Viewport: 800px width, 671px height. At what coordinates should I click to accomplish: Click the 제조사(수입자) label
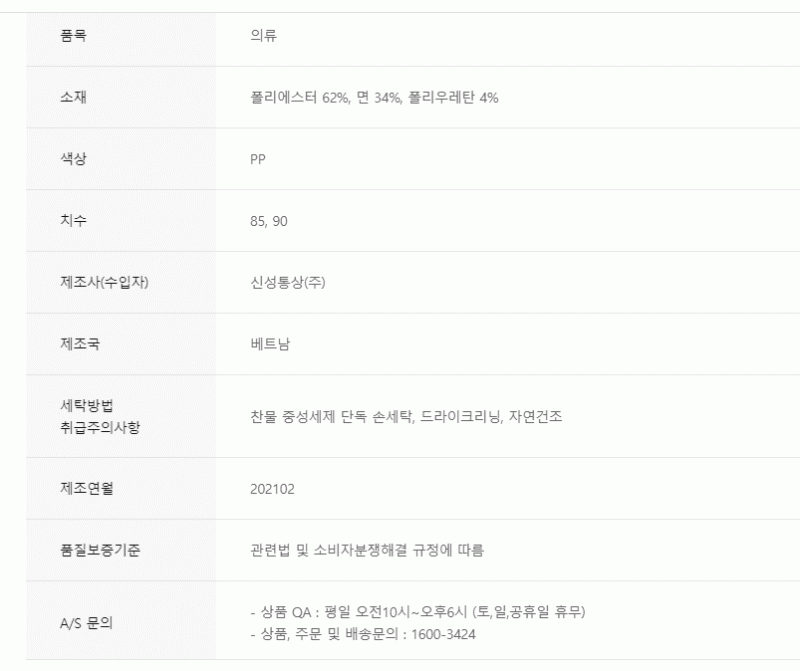click(105, 282)
